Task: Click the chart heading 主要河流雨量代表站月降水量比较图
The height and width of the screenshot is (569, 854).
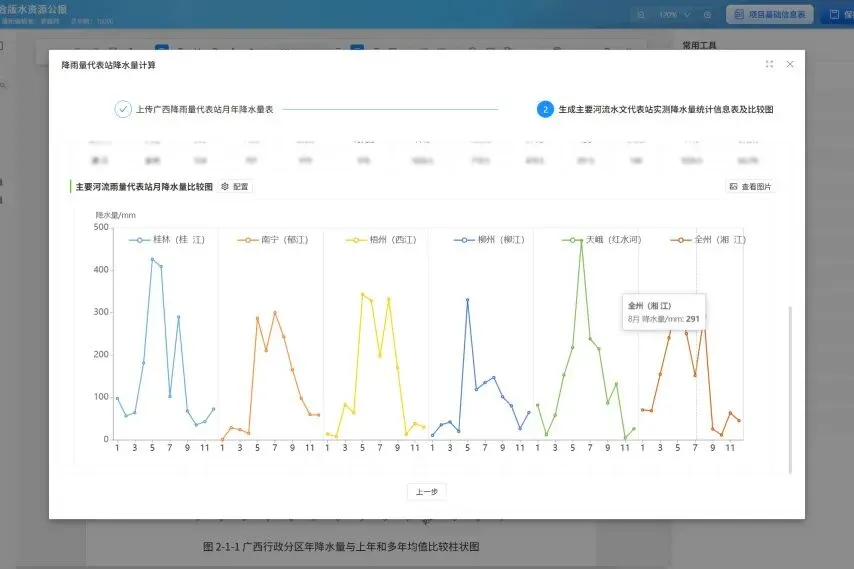Action: [144, 187]
